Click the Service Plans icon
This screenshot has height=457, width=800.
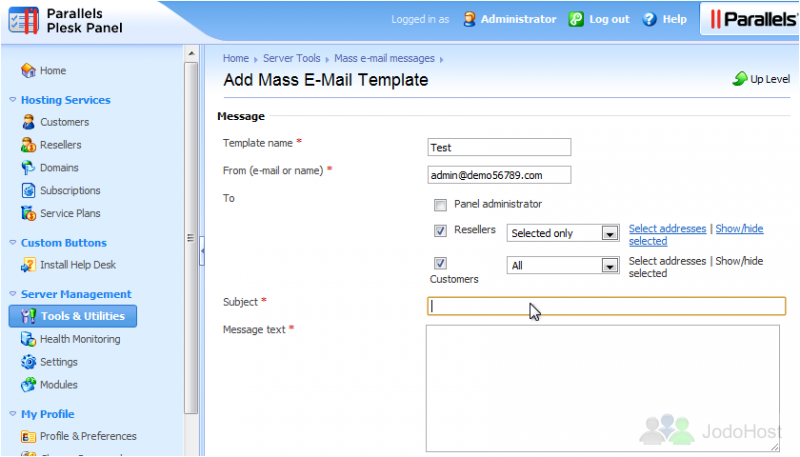point(28,213)
